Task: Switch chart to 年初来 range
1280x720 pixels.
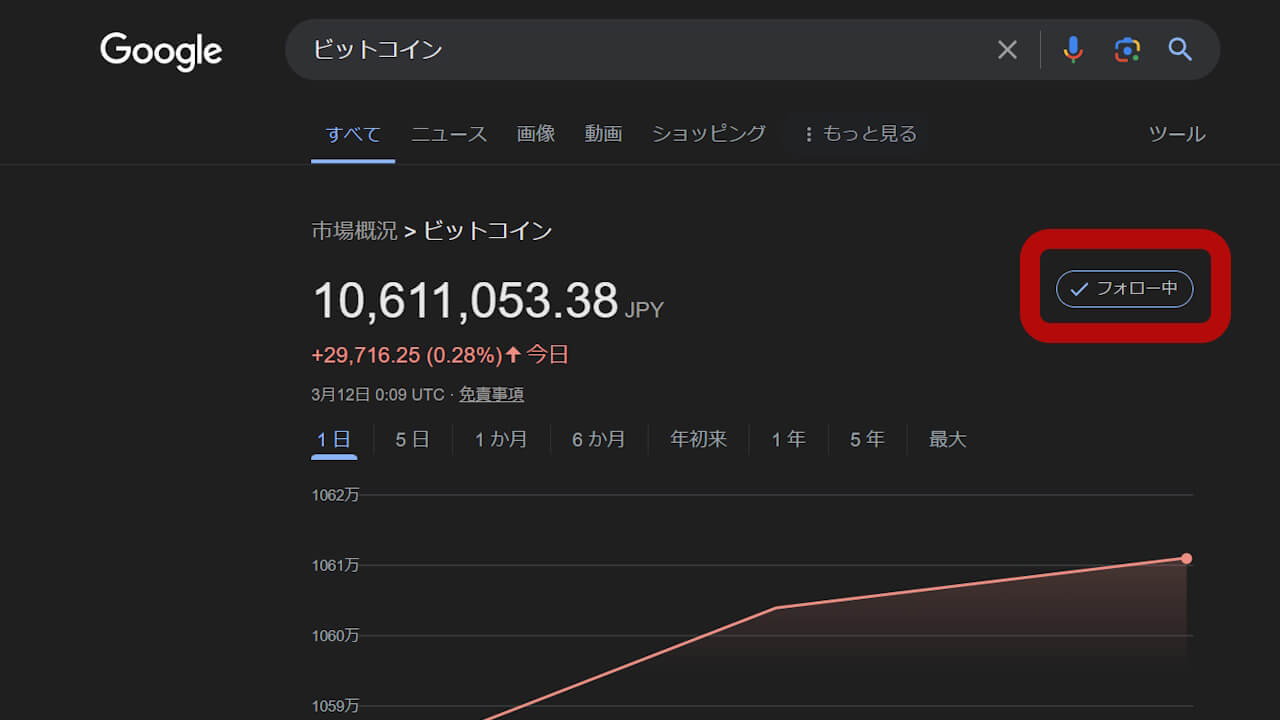Action: (x=698, y=439)
